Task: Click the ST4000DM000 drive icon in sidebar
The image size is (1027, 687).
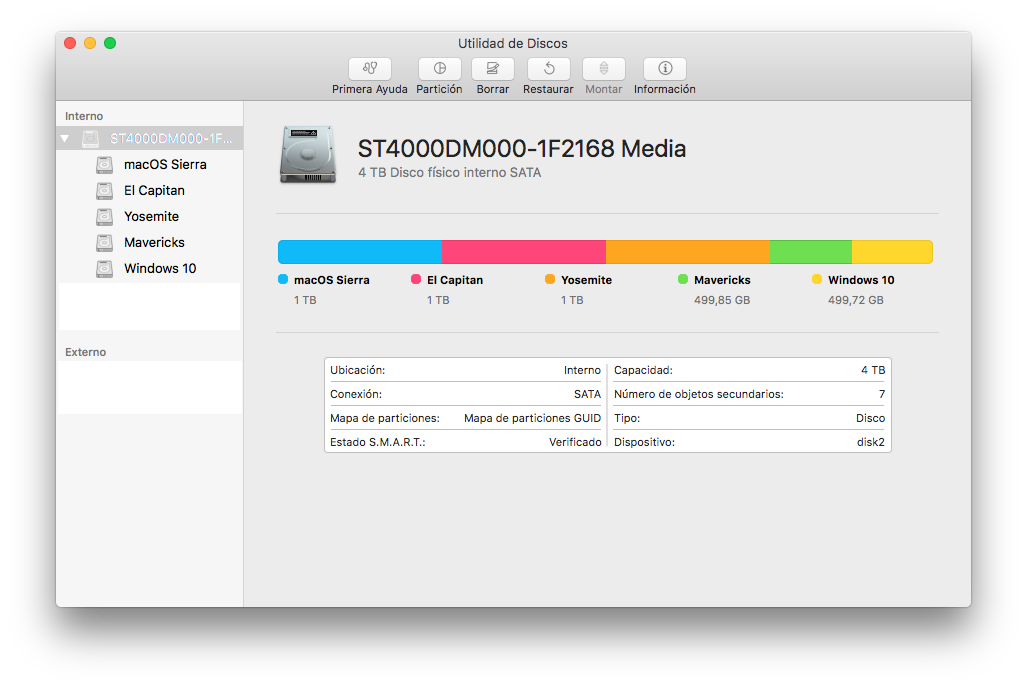Action: (x=90, y=139)
